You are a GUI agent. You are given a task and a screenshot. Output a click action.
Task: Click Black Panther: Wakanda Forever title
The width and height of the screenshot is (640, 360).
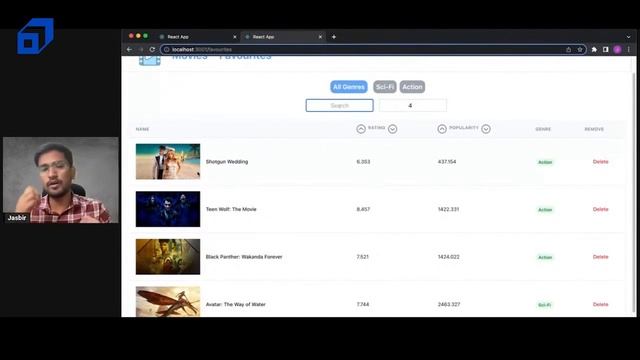point(244,257)
